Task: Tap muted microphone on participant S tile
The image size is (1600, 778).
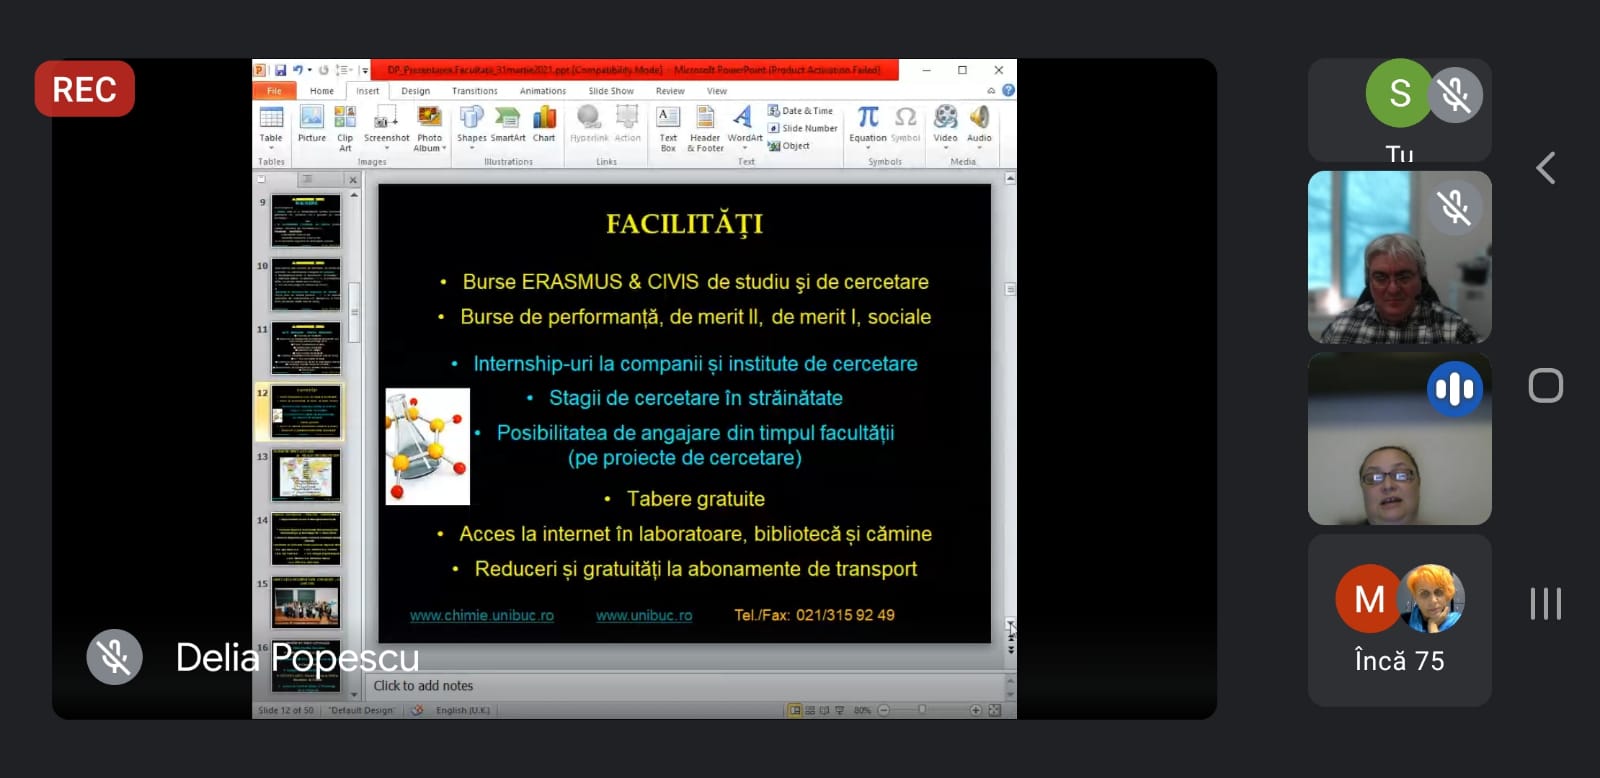Action: [x=1454, y=94]
